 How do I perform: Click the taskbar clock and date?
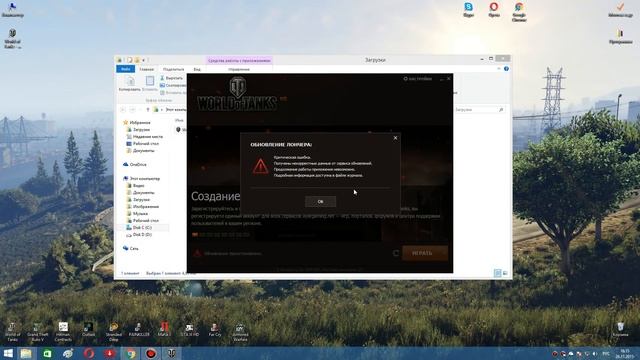pos(625,353)
